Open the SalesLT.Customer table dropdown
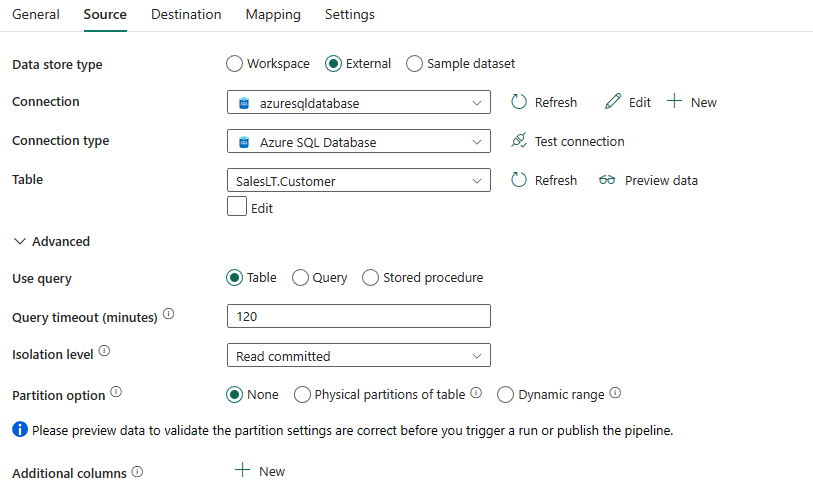 coord(359,180)
